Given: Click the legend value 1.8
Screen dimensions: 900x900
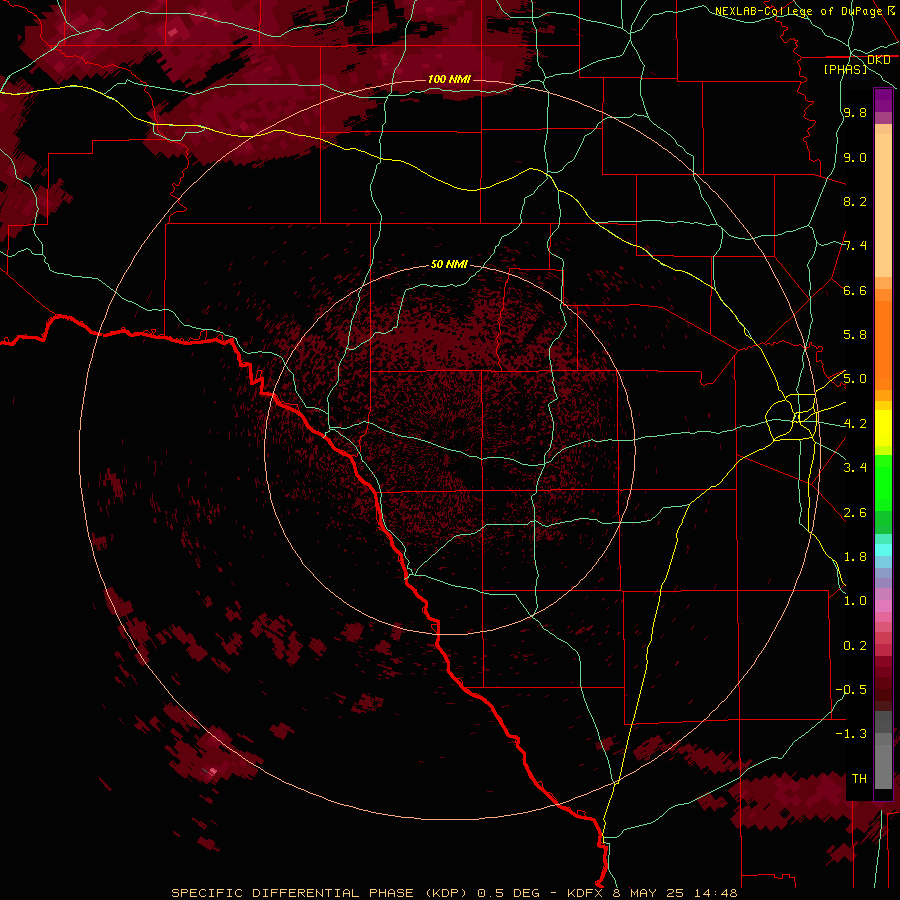Looking at the screenshot, I should tap(855, 557).
